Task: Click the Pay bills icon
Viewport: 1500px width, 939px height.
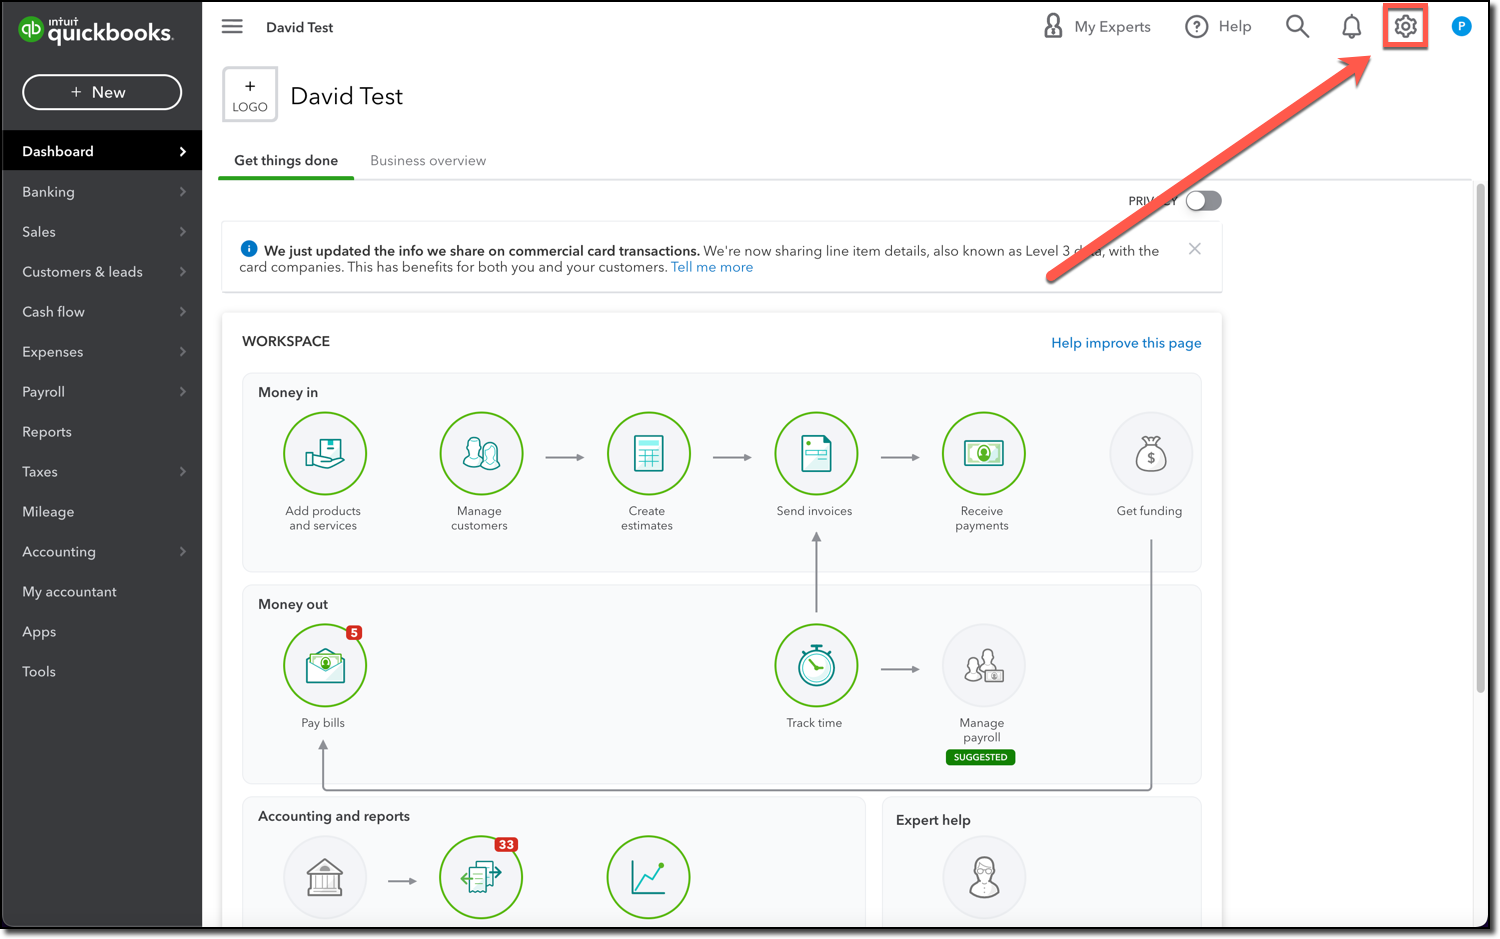Action: click(324, 665)
